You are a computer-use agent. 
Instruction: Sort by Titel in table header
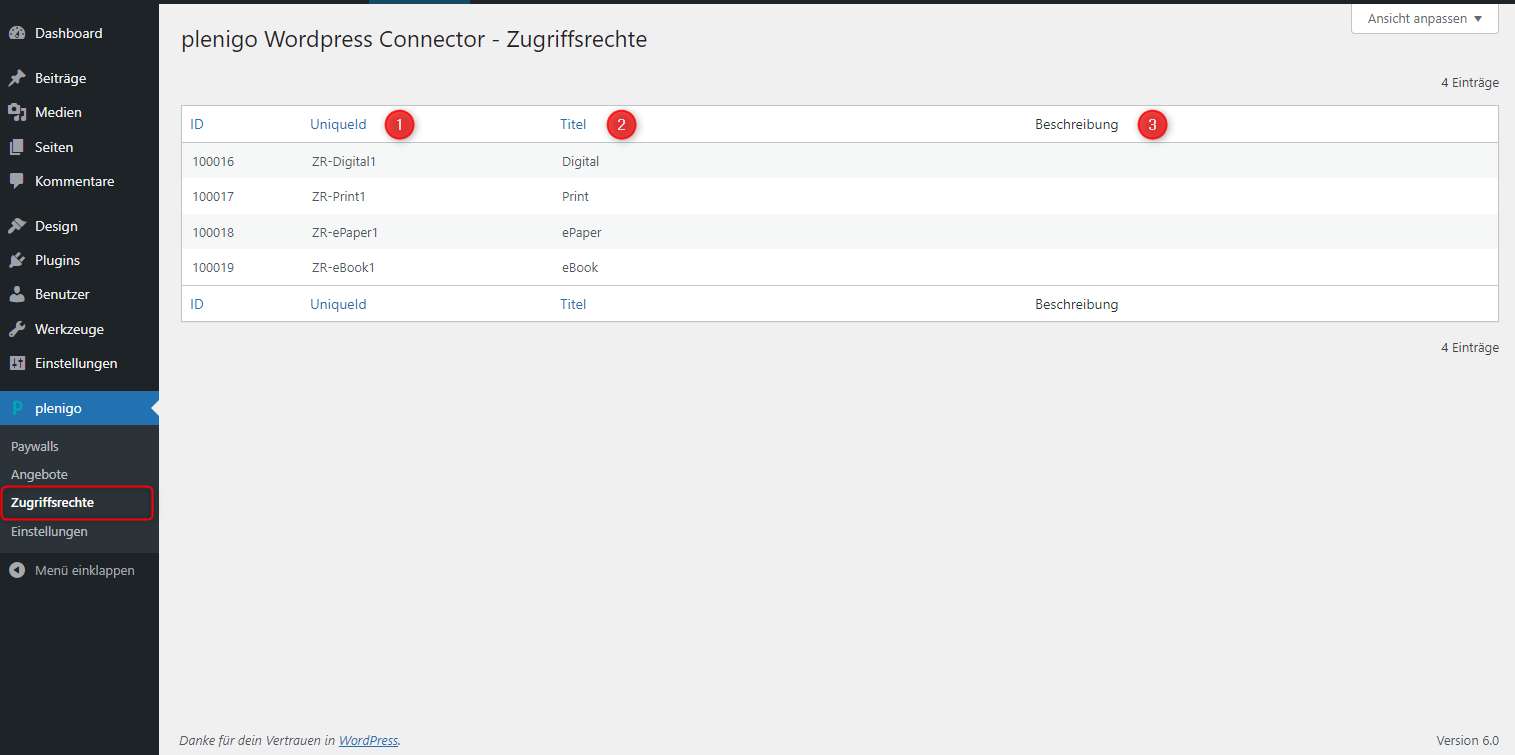(x=573, y=125)
